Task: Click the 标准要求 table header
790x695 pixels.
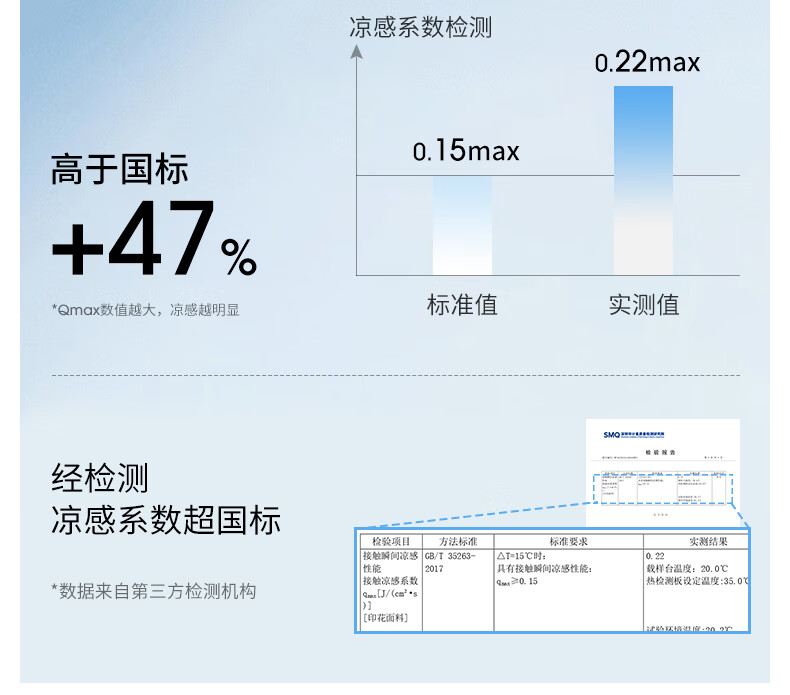Action: pos(569,542)
